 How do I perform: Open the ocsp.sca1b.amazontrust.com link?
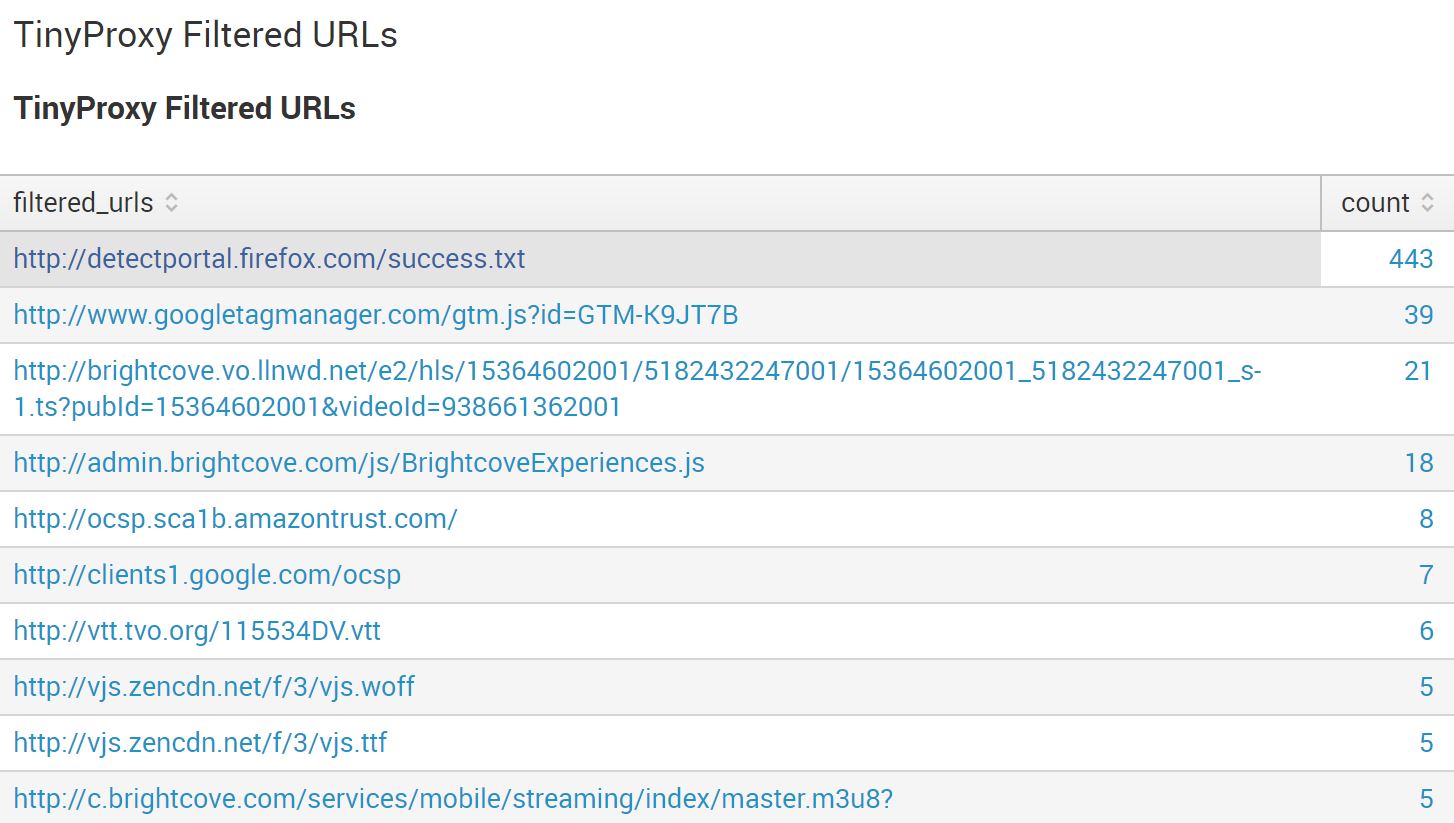coord(234,518)
